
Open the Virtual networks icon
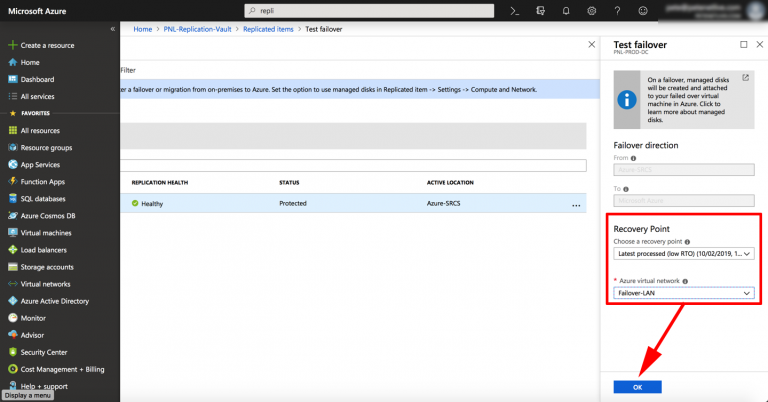[13, 284]
